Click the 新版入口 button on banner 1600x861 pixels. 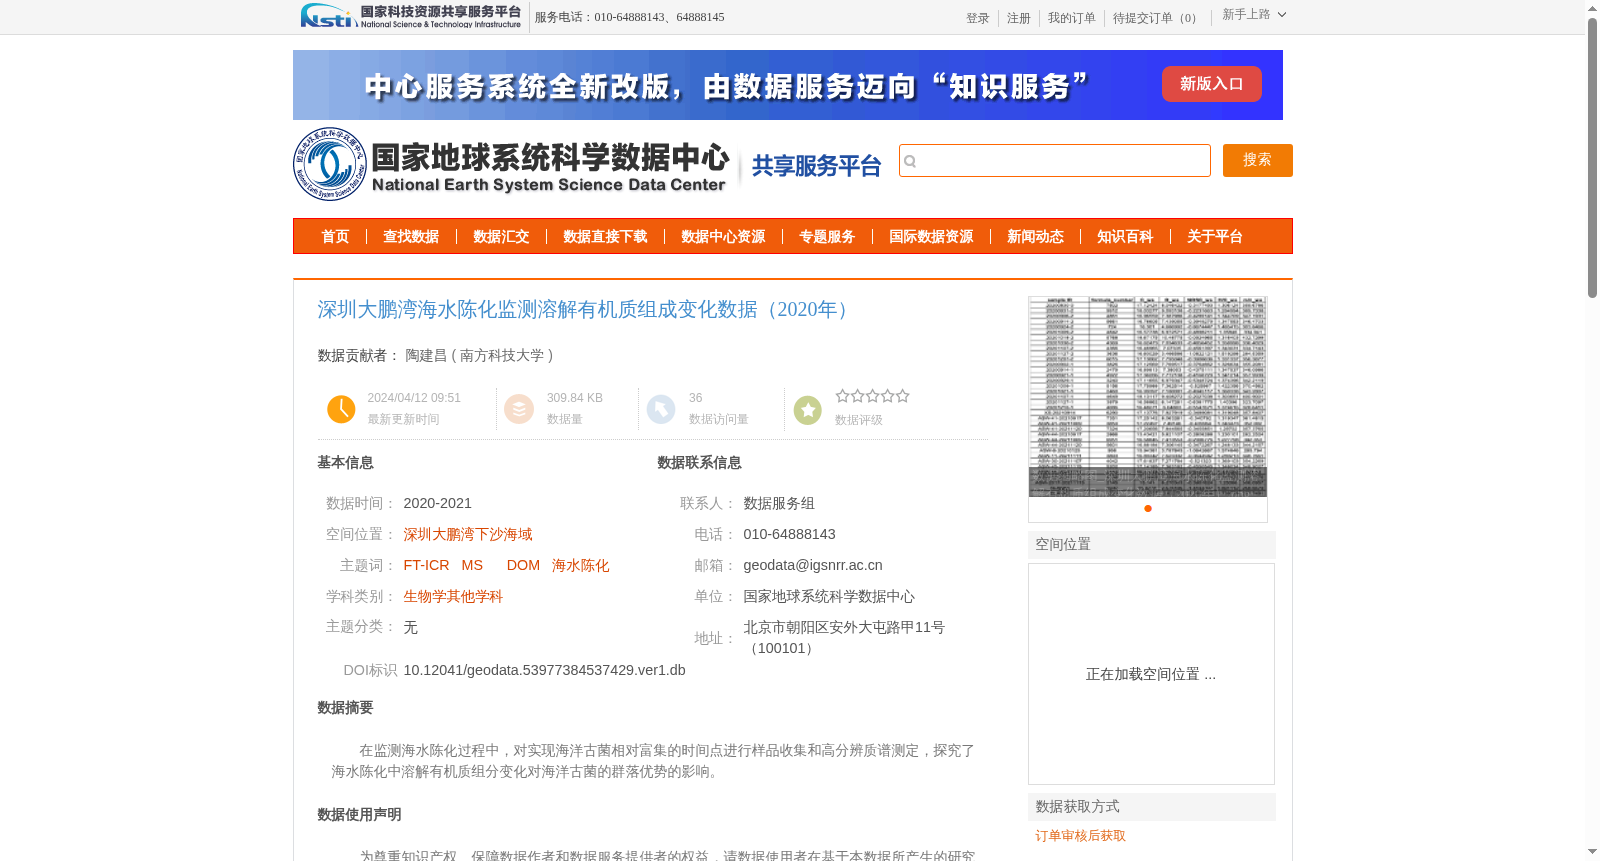coord(1212,84)
